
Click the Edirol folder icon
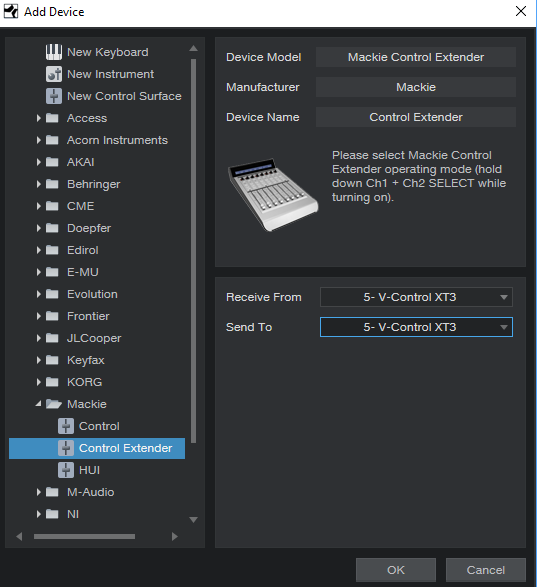tap(52, 250)
